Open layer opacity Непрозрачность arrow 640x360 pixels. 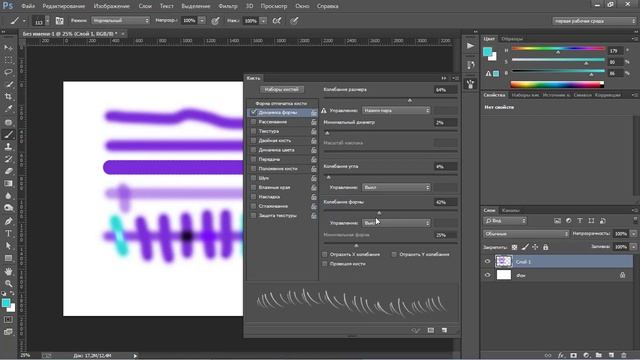tap(633, 234)
